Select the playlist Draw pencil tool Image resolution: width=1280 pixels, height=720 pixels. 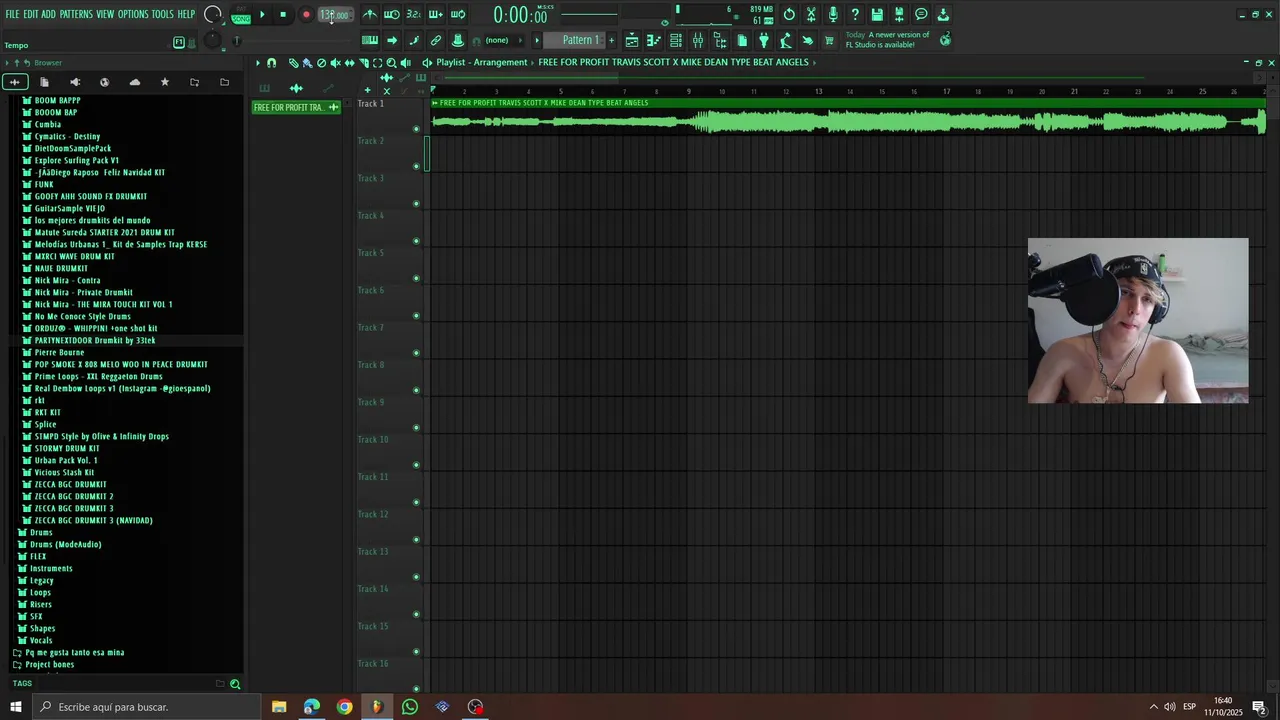[x=293, y=63]
